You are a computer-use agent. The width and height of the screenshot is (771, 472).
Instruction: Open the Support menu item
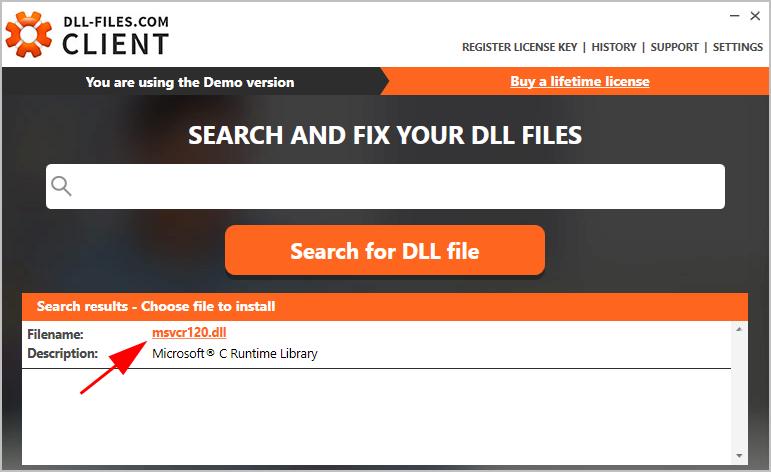click(674, 47)
